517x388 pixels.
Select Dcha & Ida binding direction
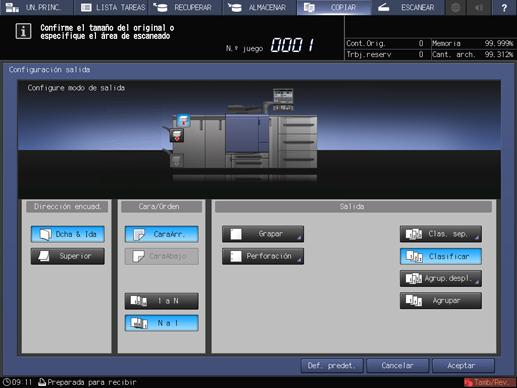click(68, 234)
